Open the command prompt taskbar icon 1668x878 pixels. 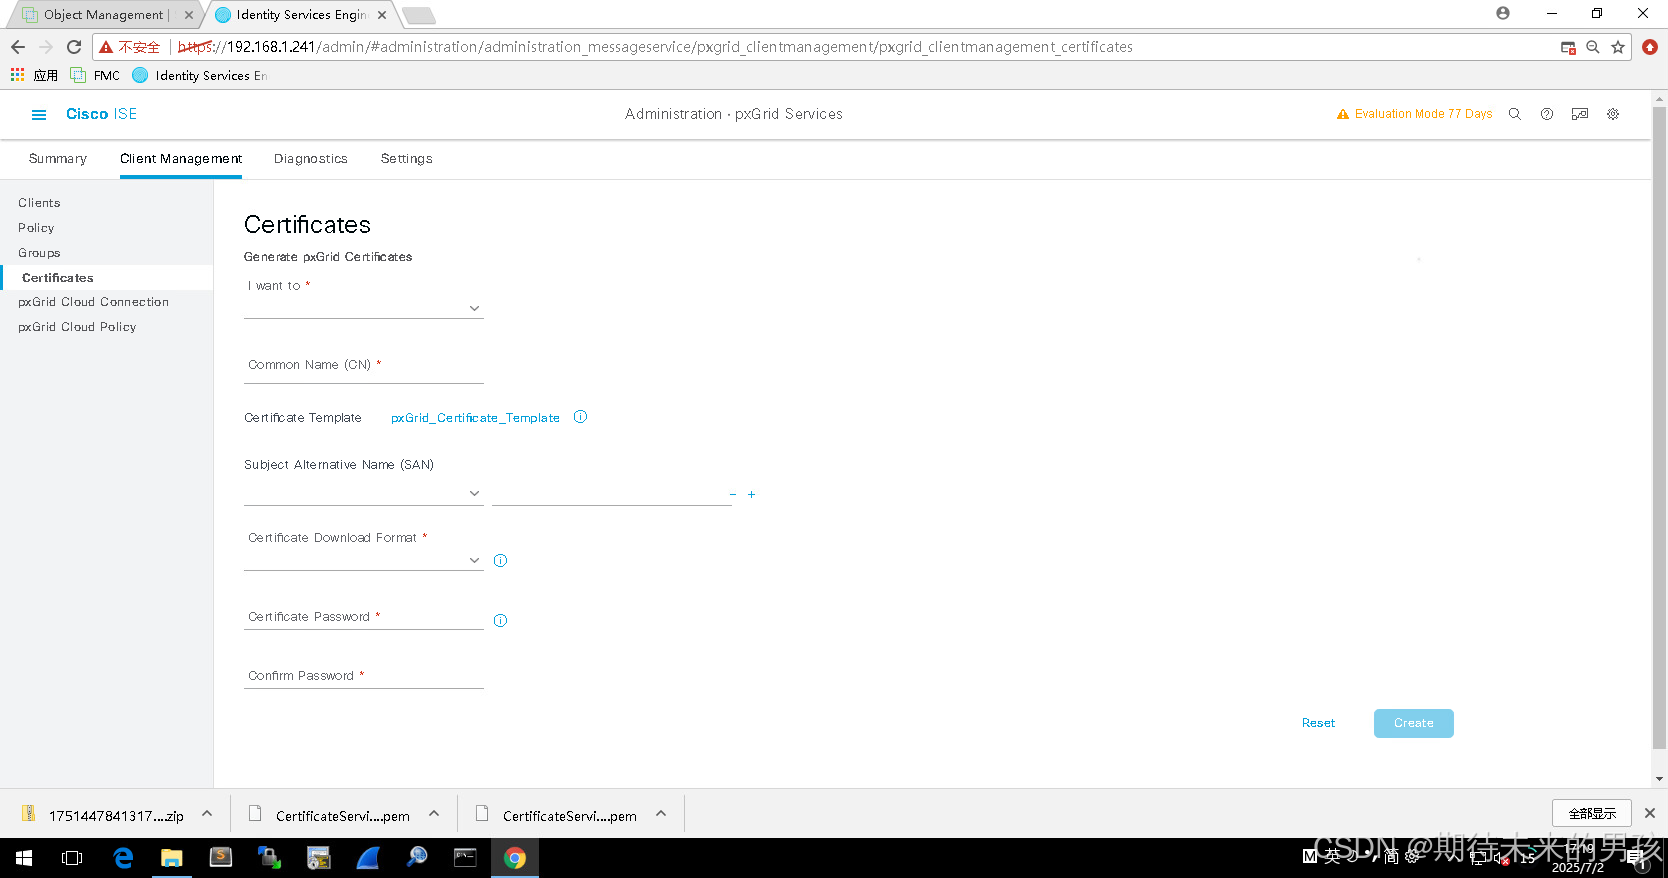click(466, 858)
